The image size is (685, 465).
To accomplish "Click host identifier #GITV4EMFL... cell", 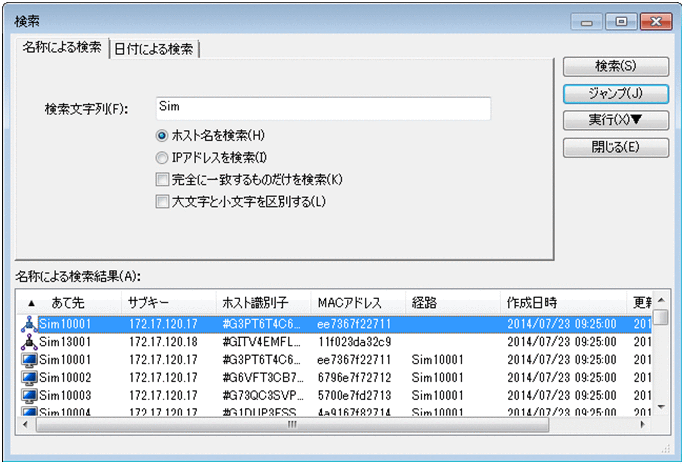I will tap(261, 342).
